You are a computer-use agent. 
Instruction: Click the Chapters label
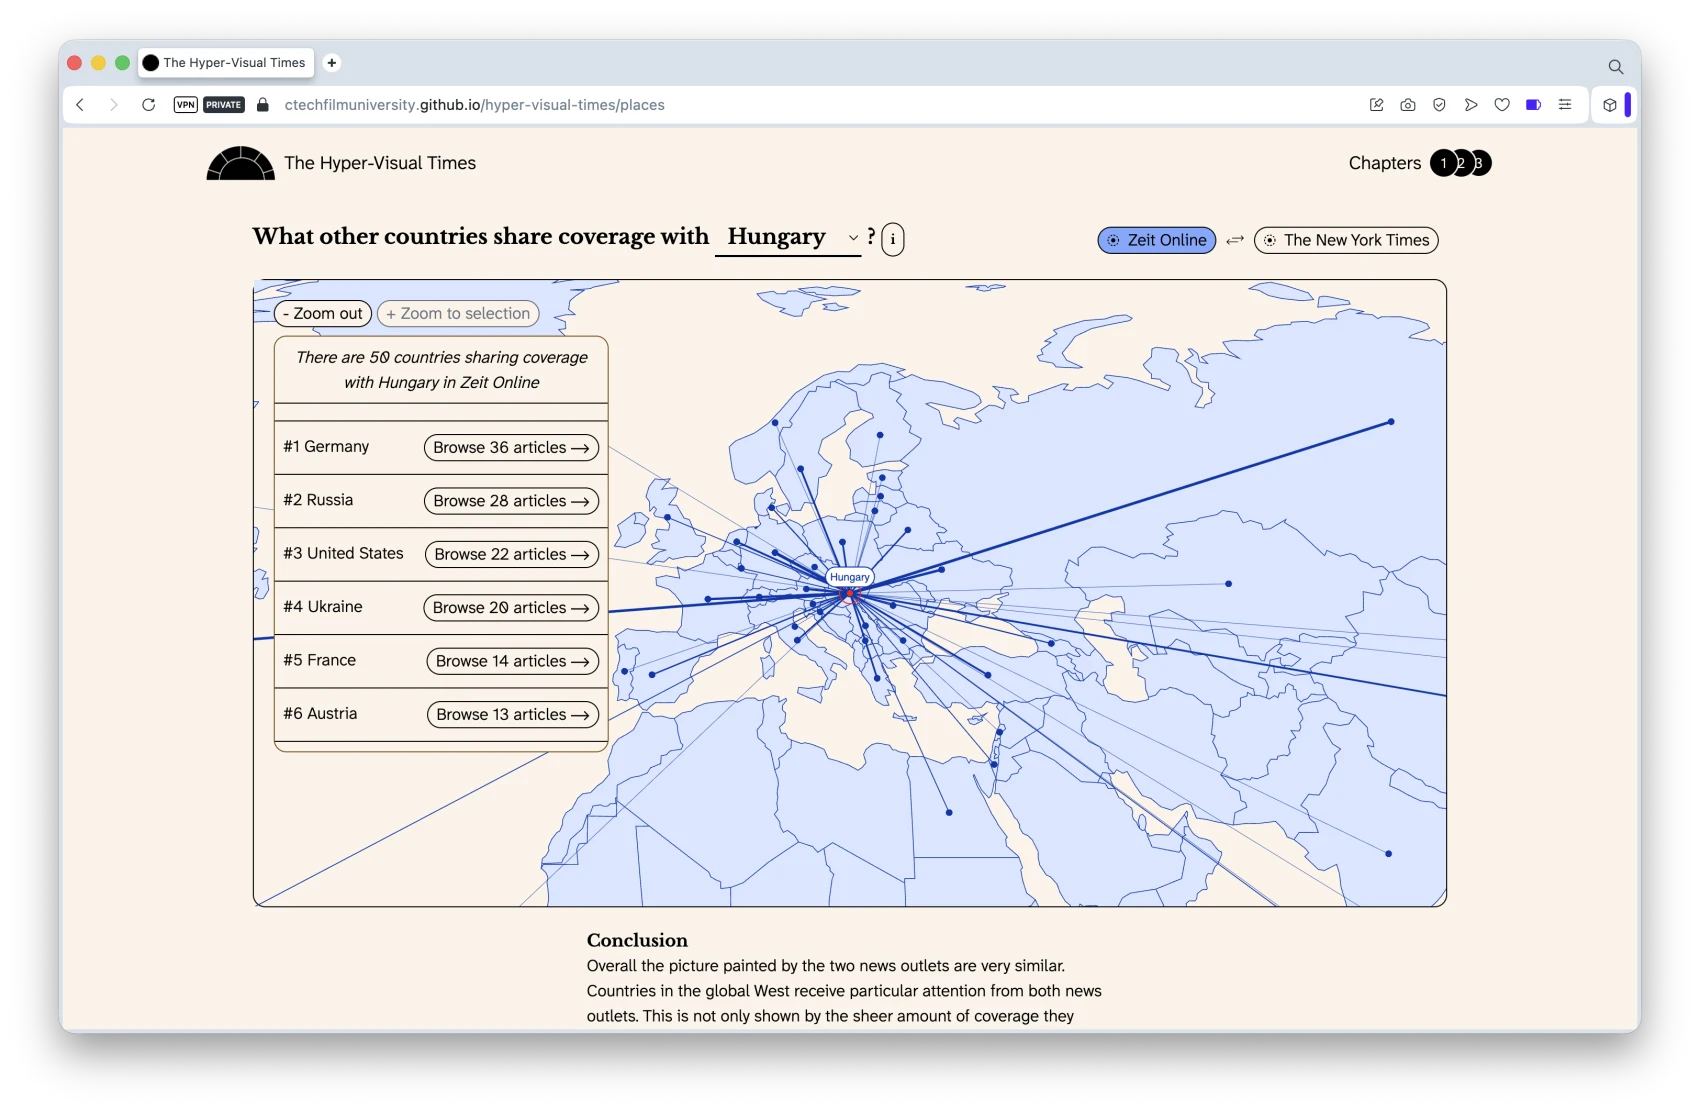[1384, 163]
